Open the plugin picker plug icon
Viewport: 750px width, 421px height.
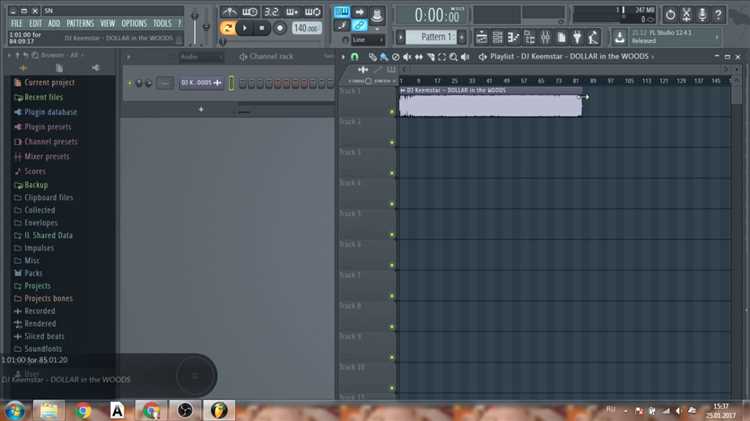[577, 37]
